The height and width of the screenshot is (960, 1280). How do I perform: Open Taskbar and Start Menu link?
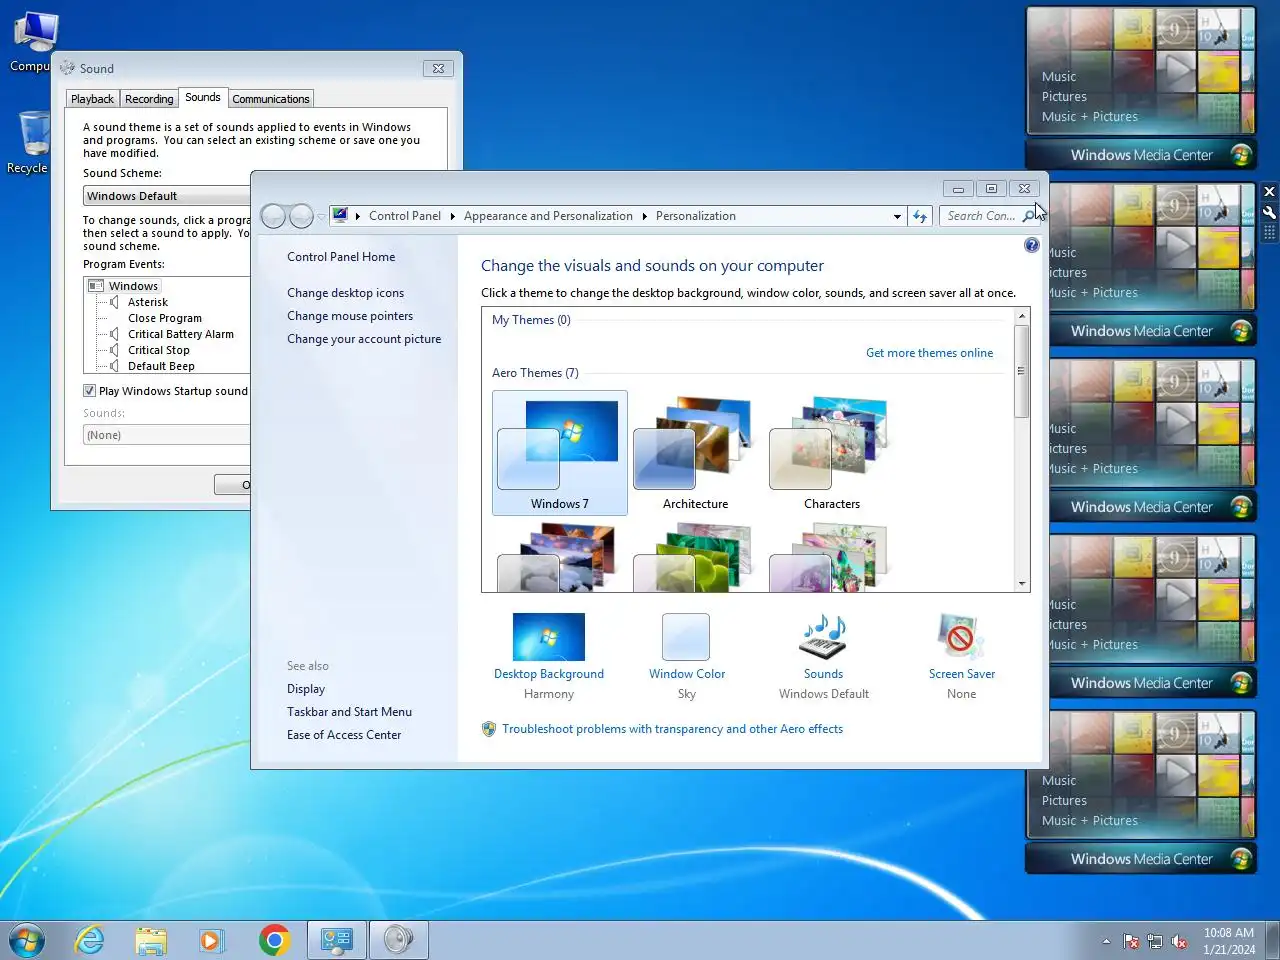(349, 712)
